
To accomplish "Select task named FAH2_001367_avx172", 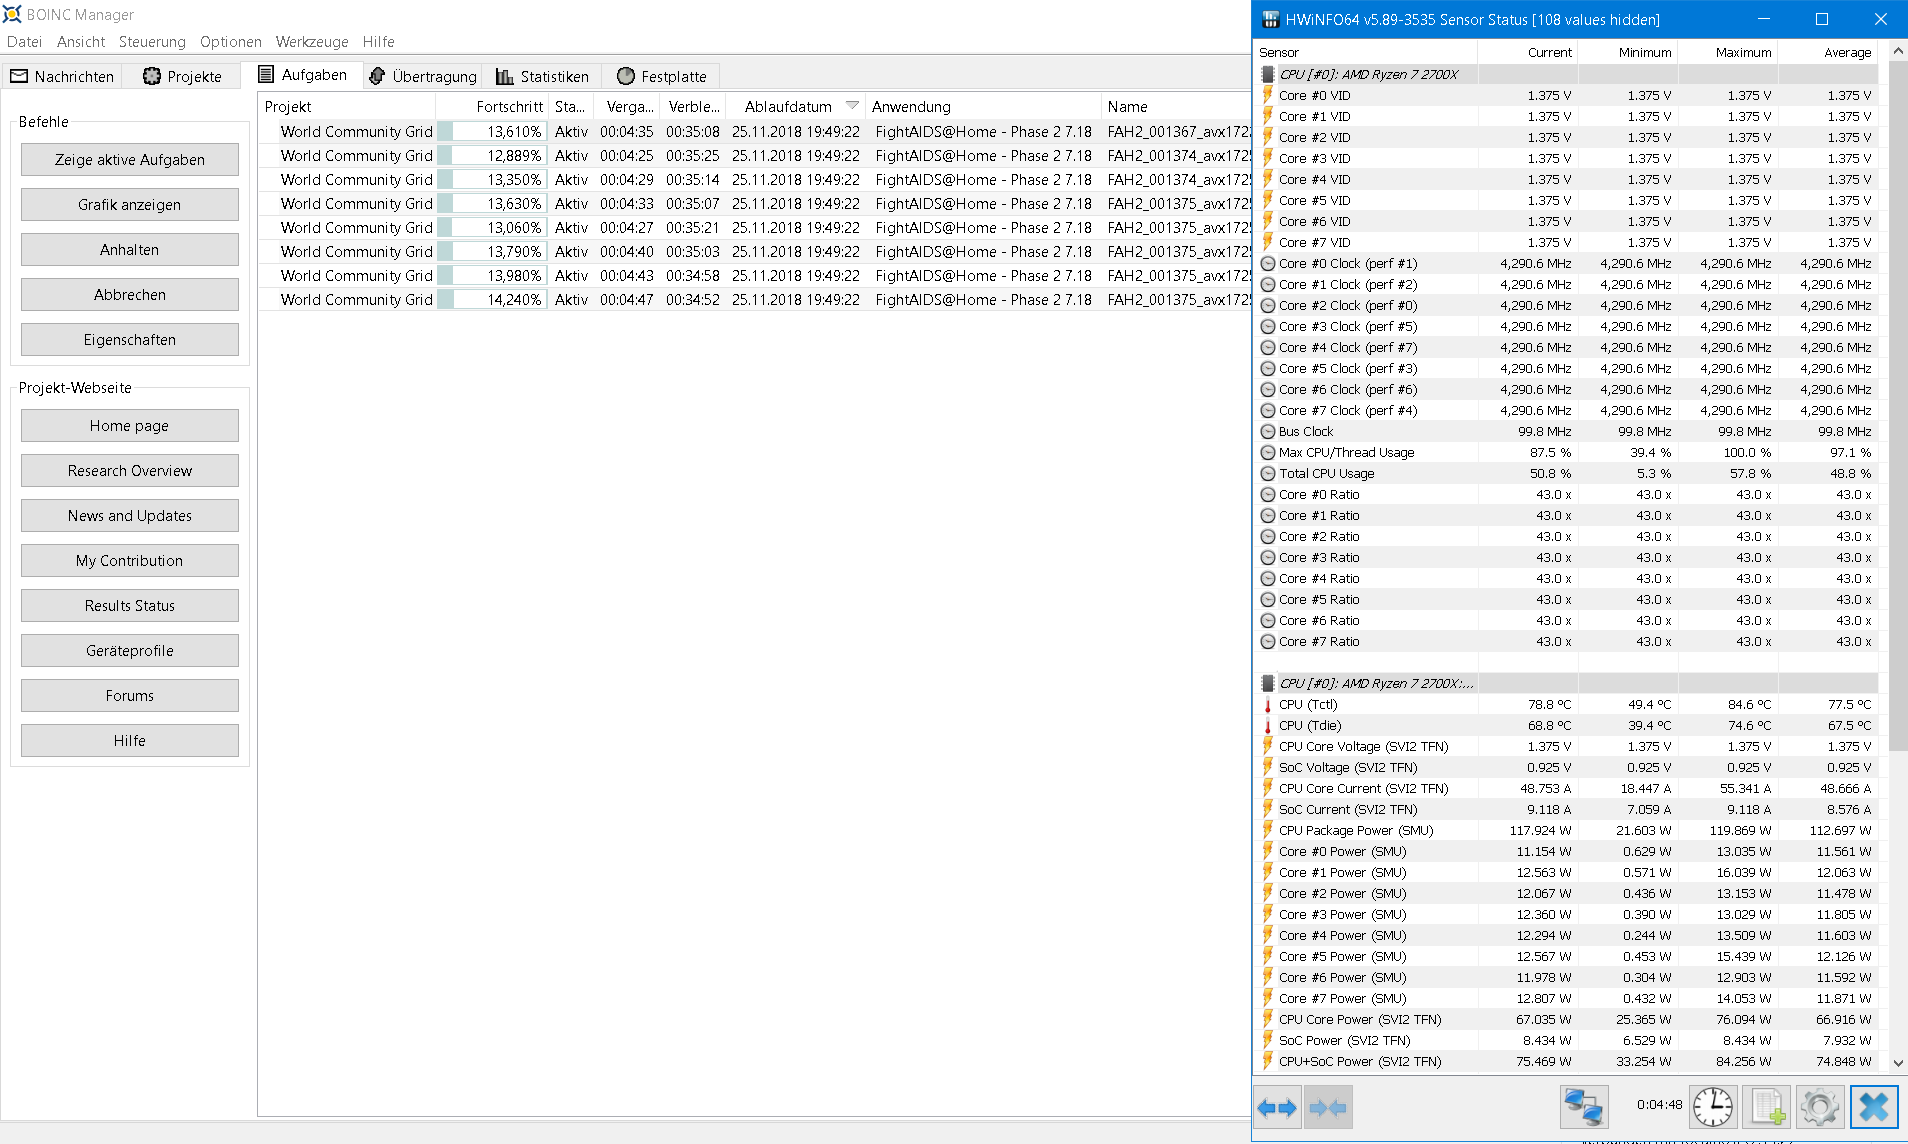I will click(x=1179, y=132).
